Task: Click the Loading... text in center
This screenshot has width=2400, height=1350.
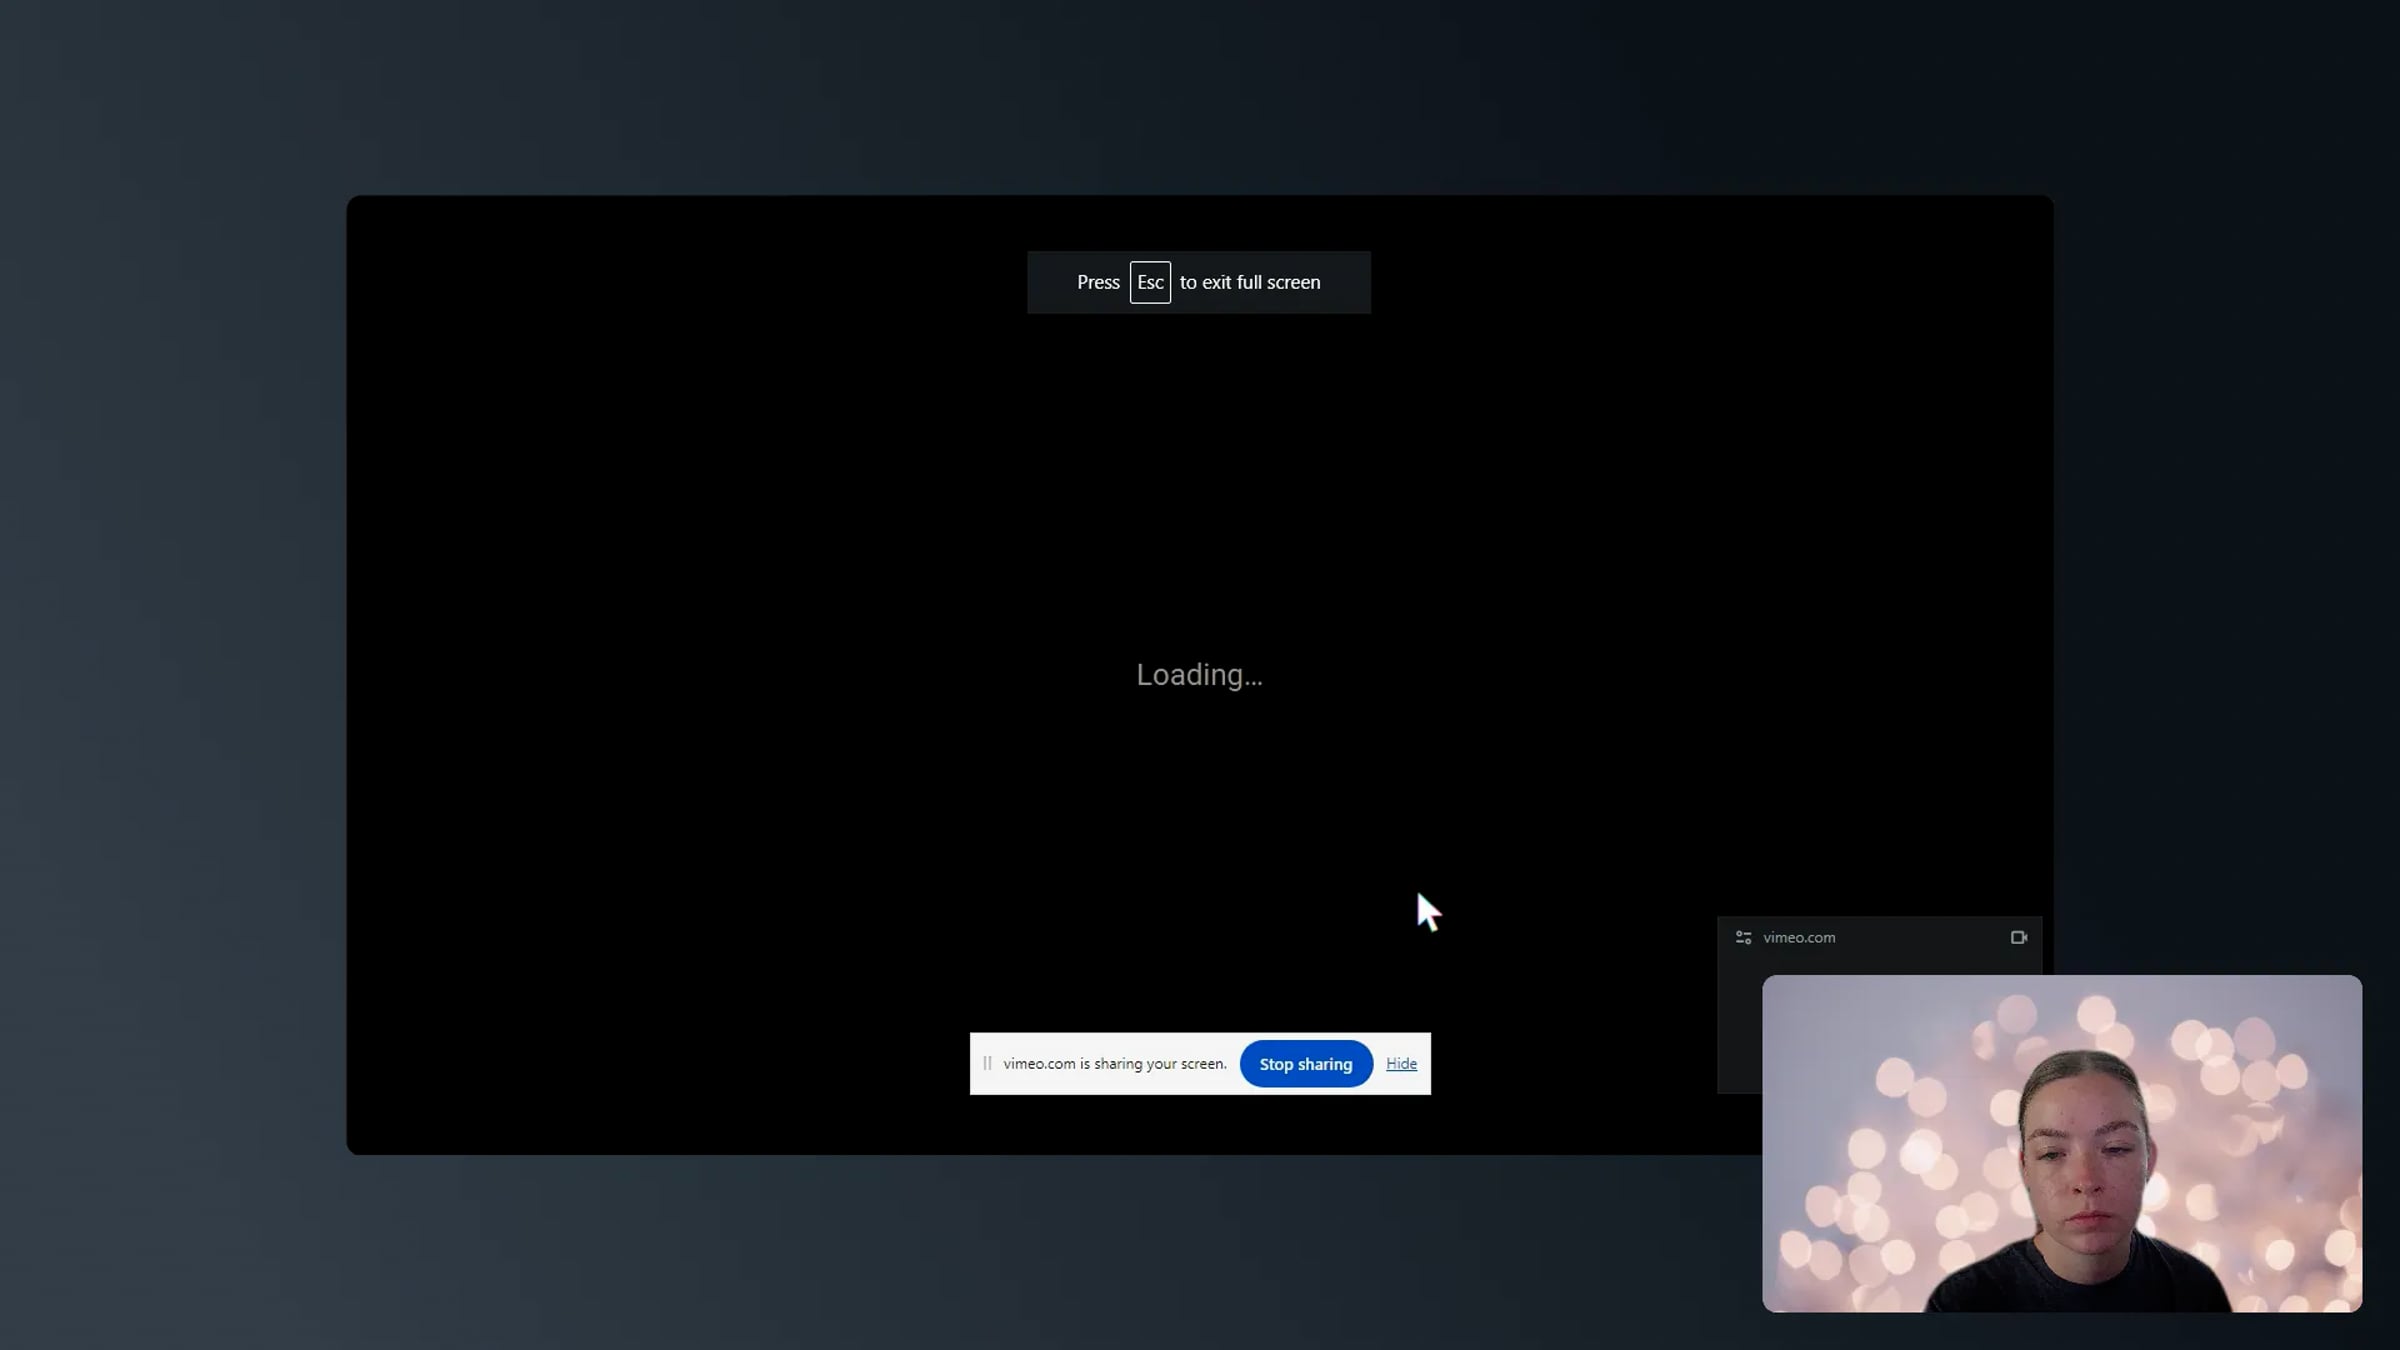Action: (x=1199, y=675)
